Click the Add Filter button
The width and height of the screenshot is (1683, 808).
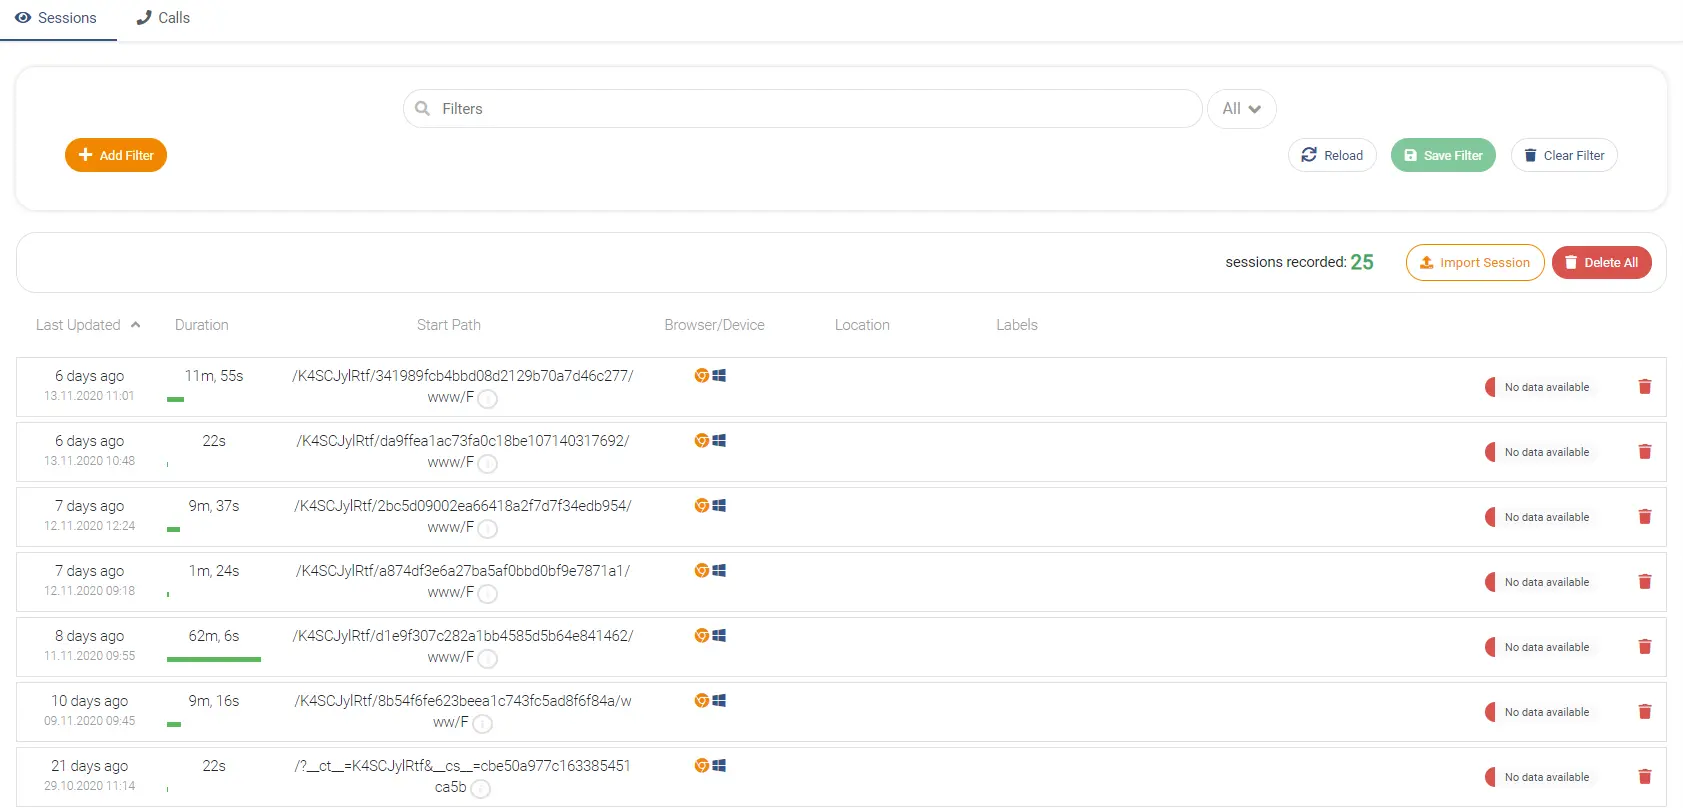pyautogui.click(x=116, y=155)
